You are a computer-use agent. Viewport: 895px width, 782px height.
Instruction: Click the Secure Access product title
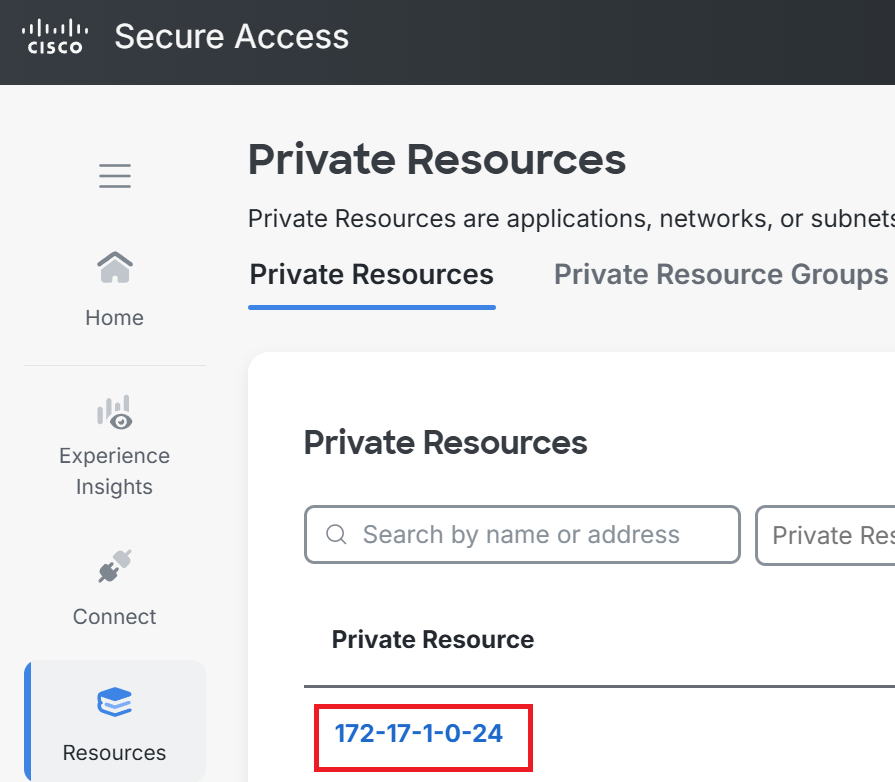tap(231, 37)
